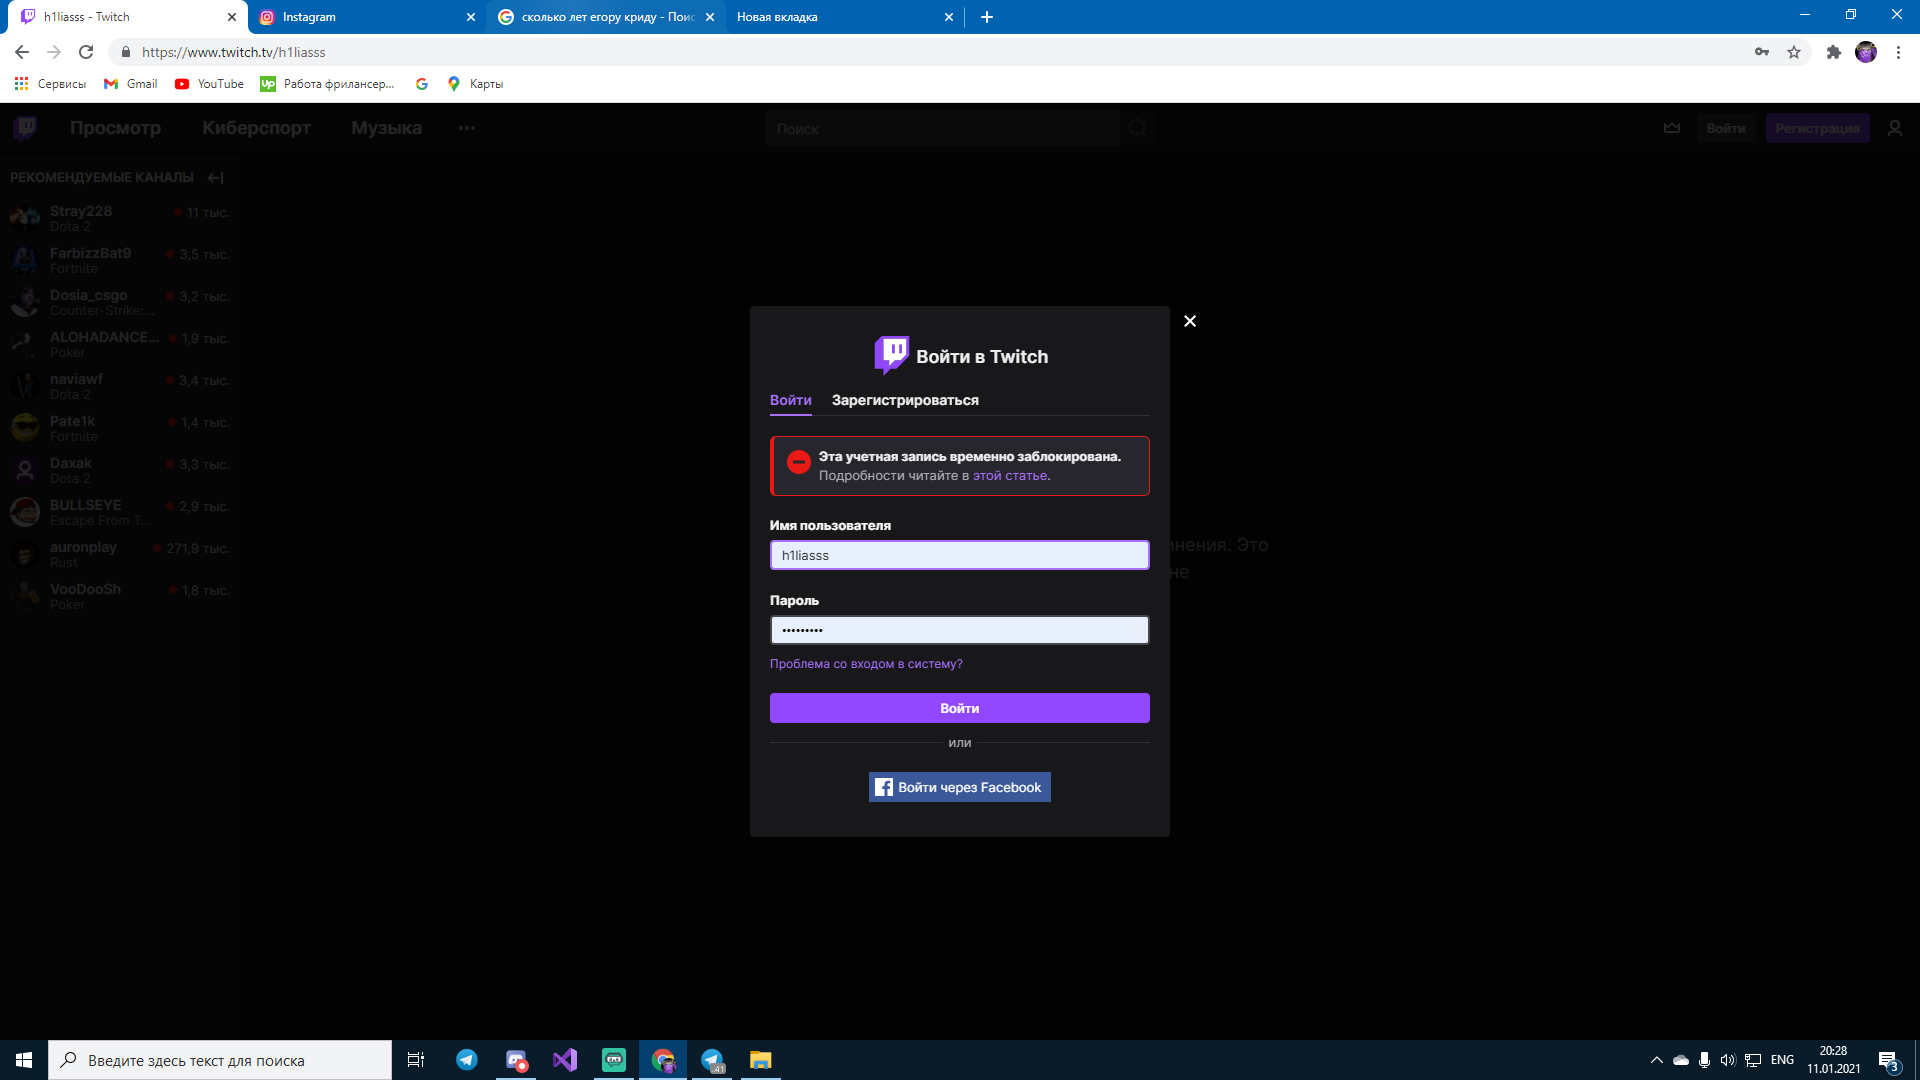Reload the current page

pyautogui.click(x=86, y=52)
